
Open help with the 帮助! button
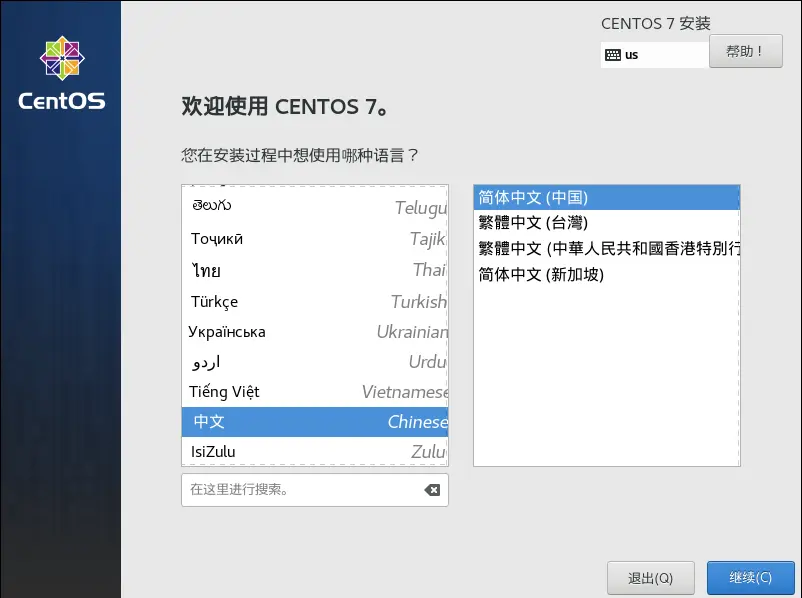click(x=746, y=51)
